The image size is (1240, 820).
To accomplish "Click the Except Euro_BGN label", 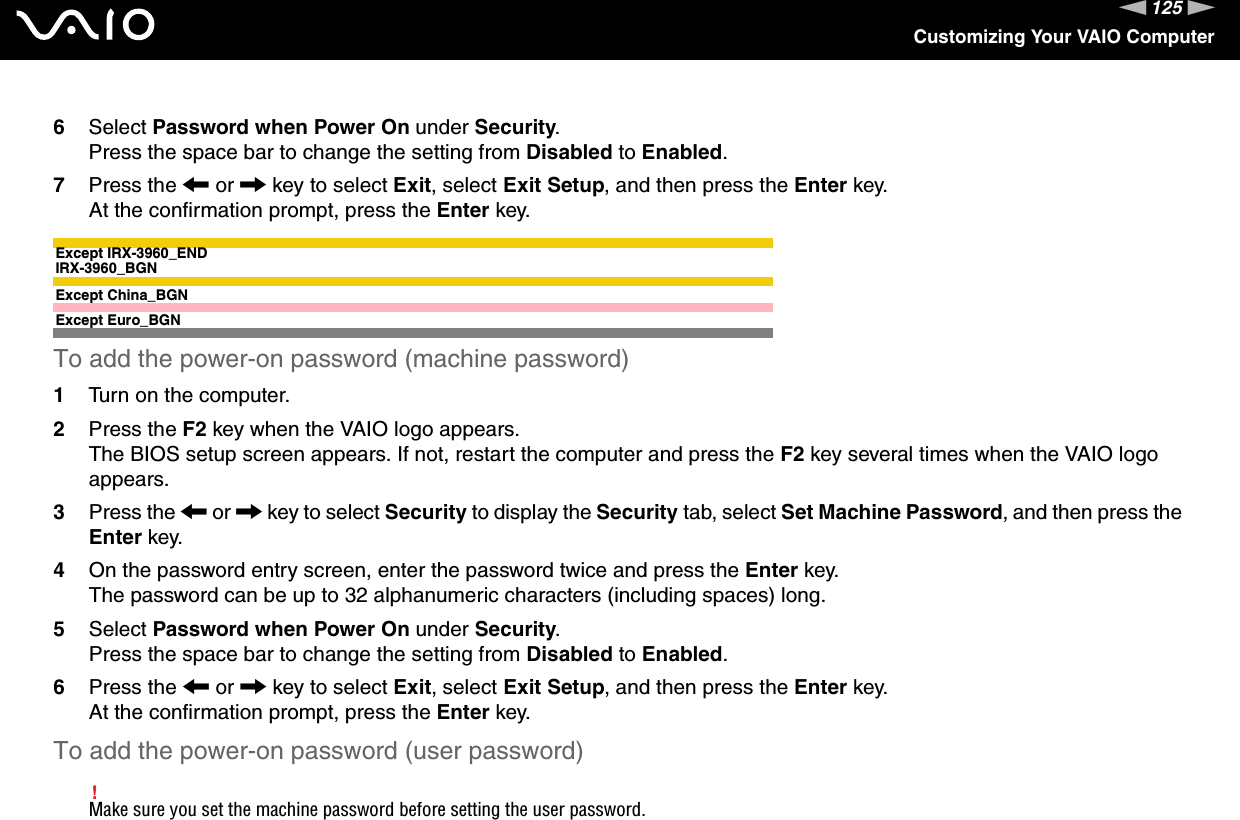I will 118,320.
